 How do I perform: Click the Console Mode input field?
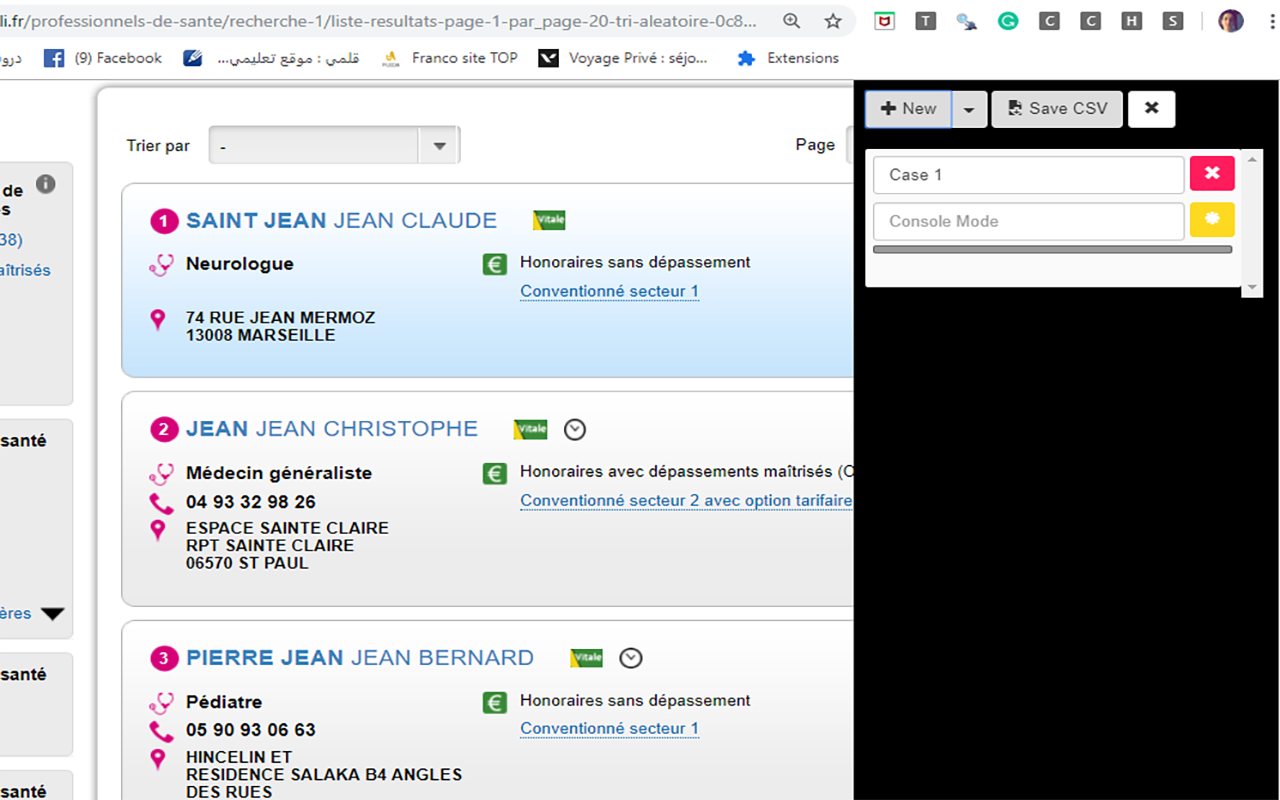pyautogui.click(x=1028, y=222)
